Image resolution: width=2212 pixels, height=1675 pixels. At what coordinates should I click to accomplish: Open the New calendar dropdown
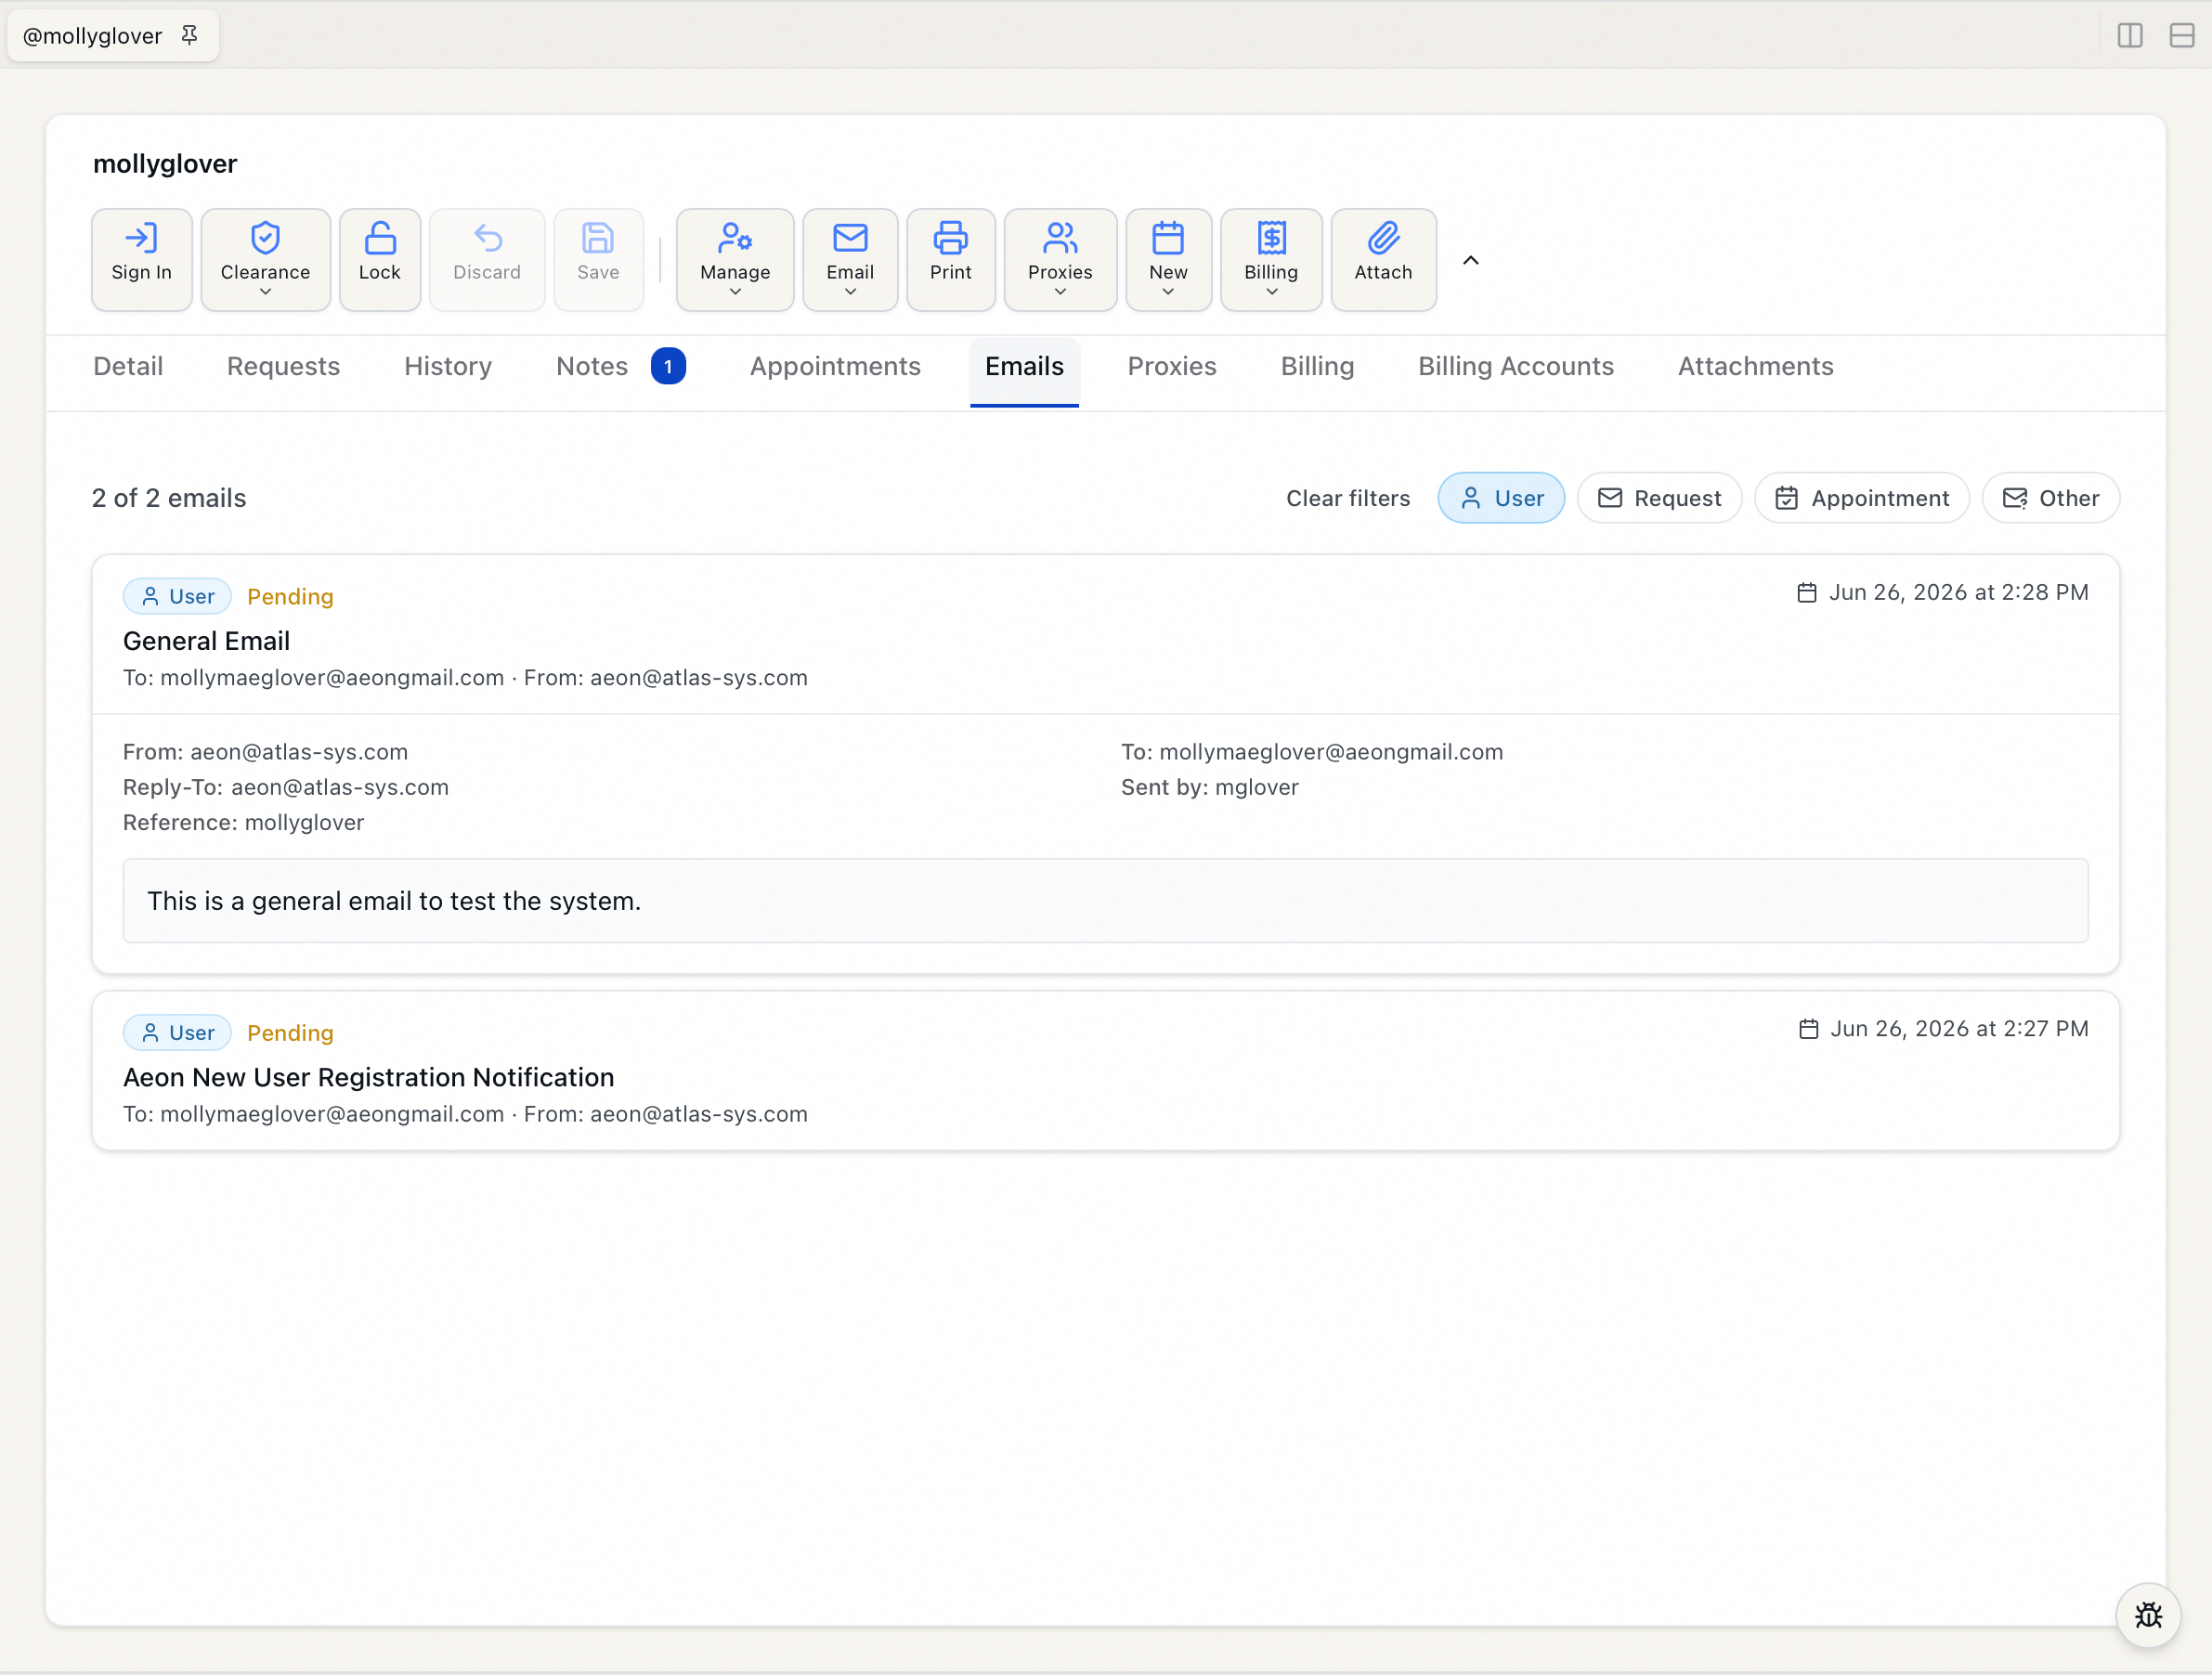[1168, 259]
